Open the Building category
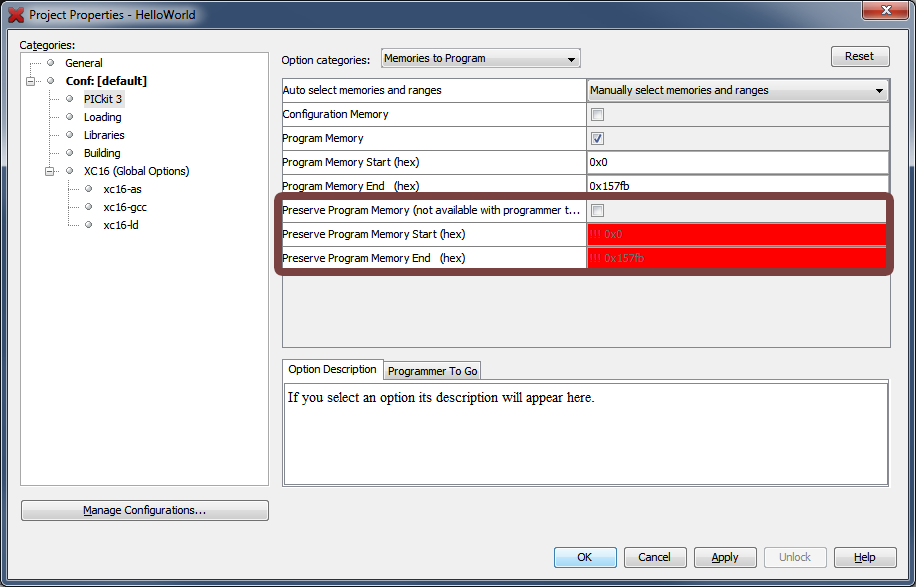Viewport: 916px width, 587px height. click(x=102, y=153)
